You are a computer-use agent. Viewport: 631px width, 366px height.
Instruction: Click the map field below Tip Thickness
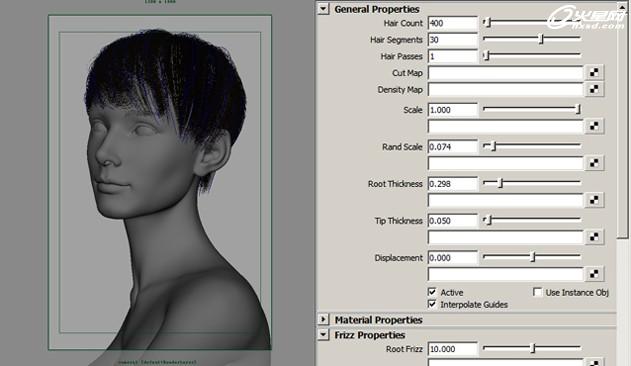[505, 238]
